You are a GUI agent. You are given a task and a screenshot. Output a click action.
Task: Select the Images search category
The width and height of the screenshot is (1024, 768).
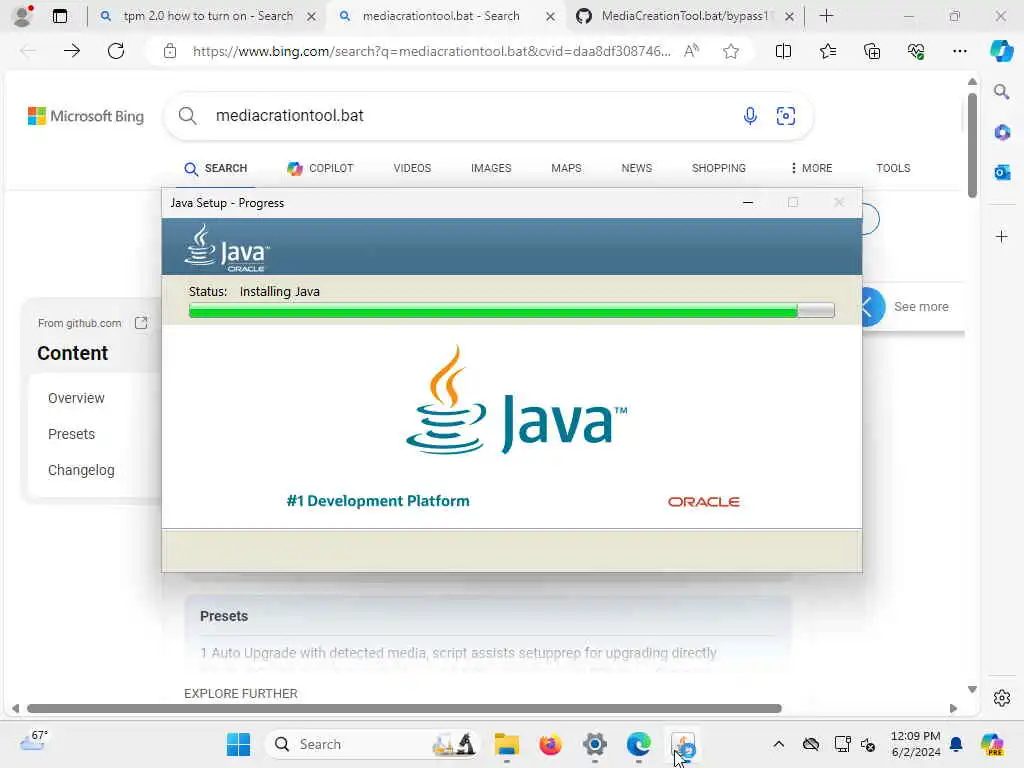491,168
